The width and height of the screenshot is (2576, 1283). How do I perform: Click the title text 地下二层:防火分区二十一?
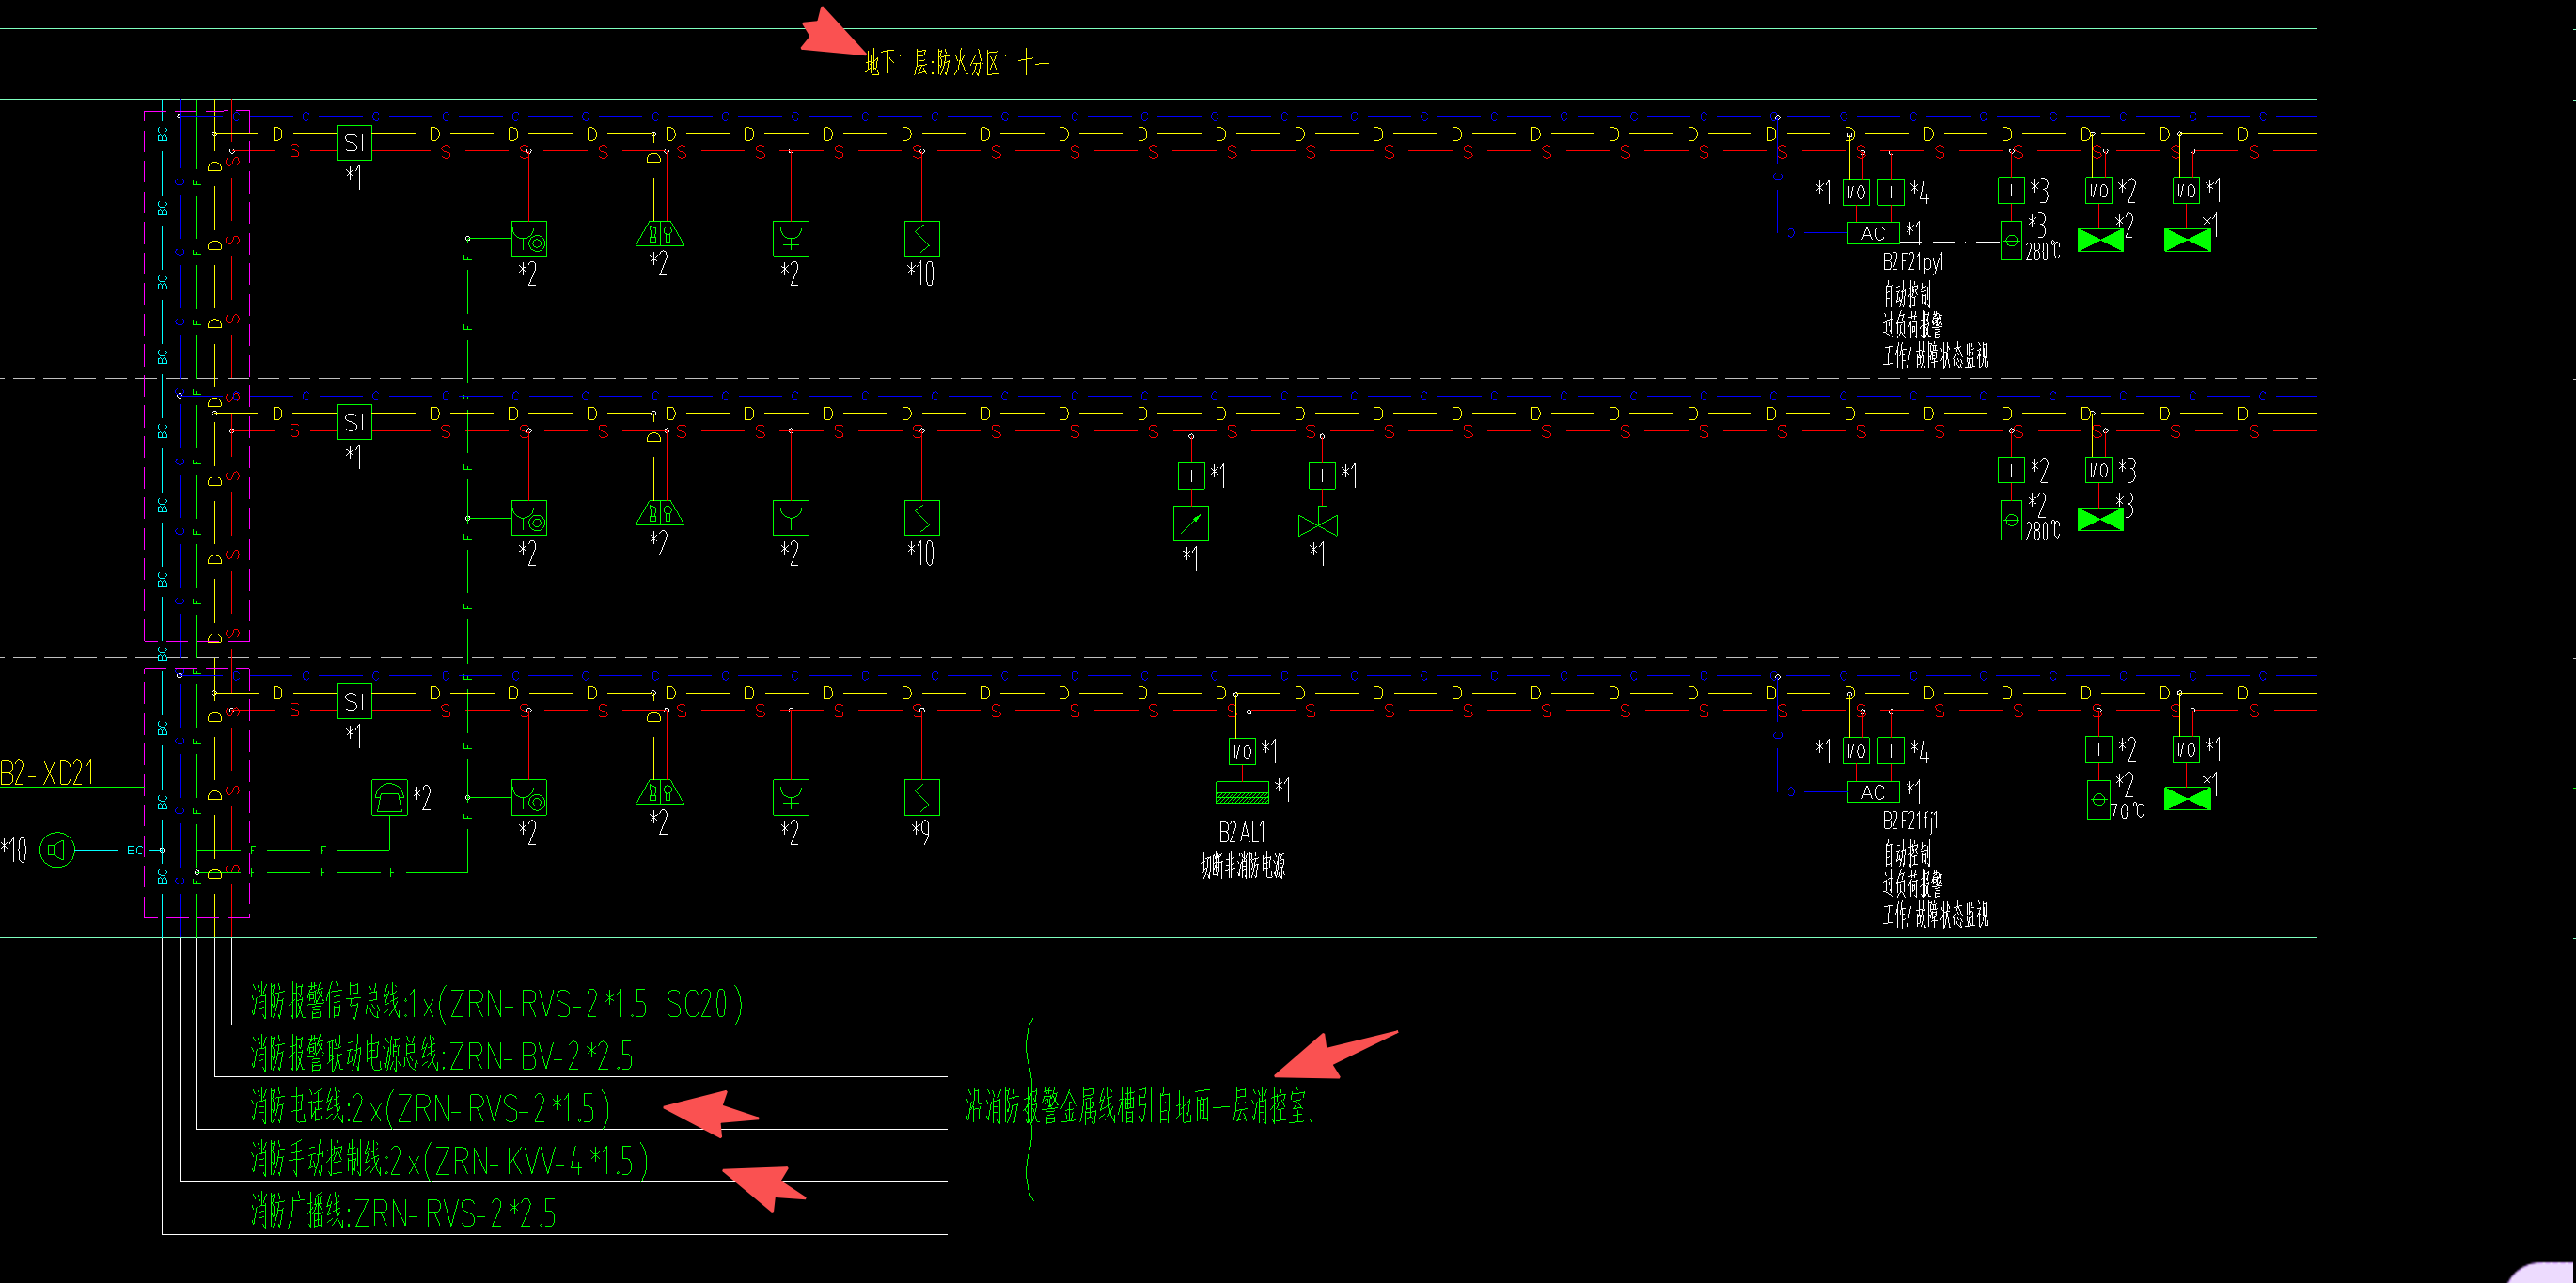(956, 64)
